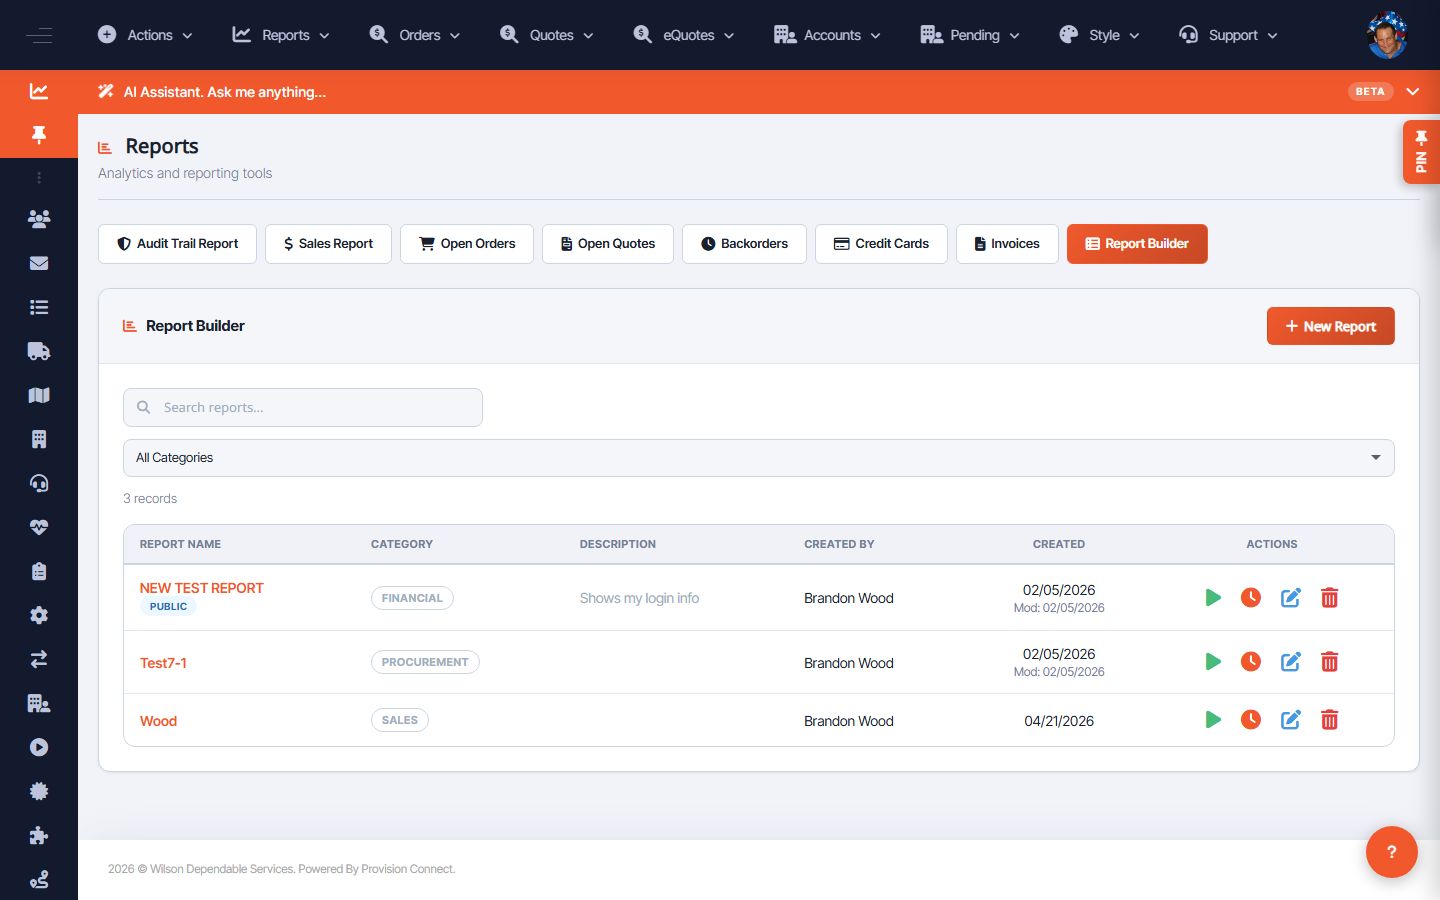This screenshot has width=1440, height=900.
Task: Switch to the Open Orders tab
Action: [x=467, y=244]
